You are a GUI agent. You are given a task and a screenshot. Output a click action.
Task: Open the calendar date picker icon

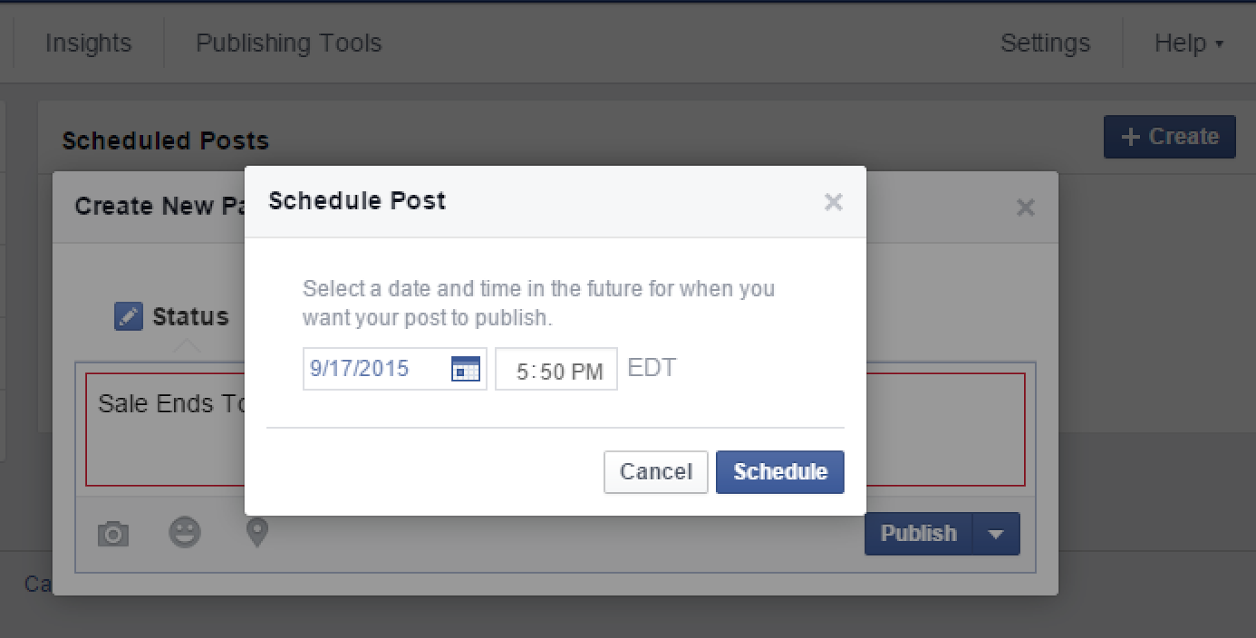tap(466, 369)
